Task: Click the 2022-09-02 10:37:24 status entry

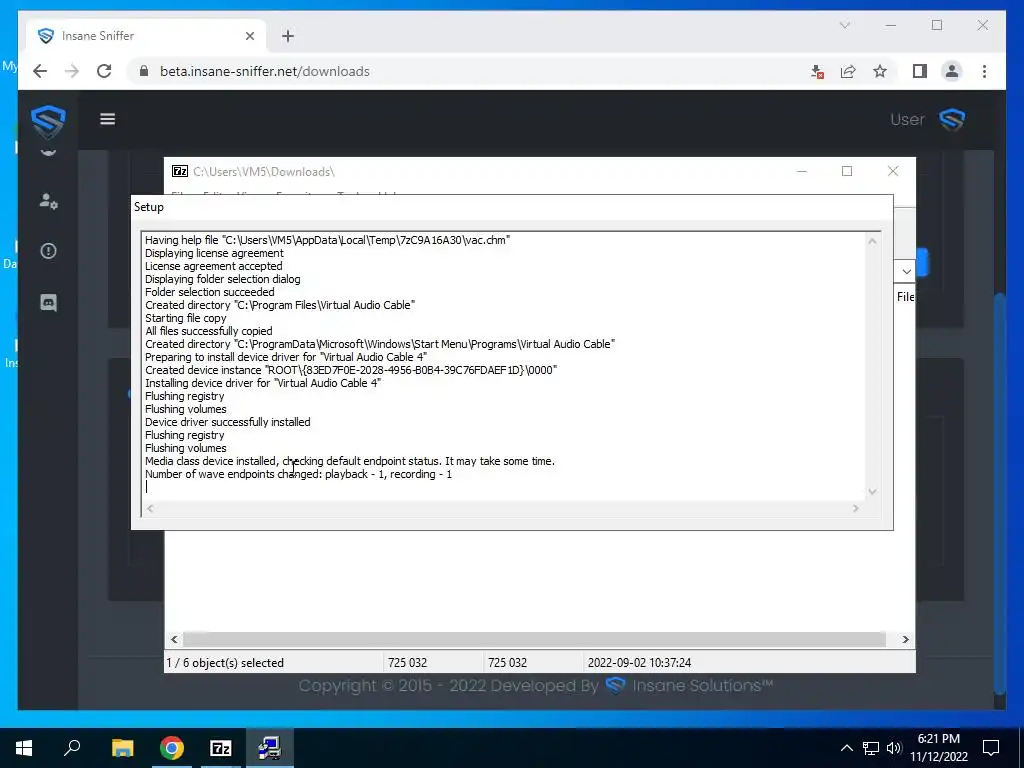Action: point(639,662)
